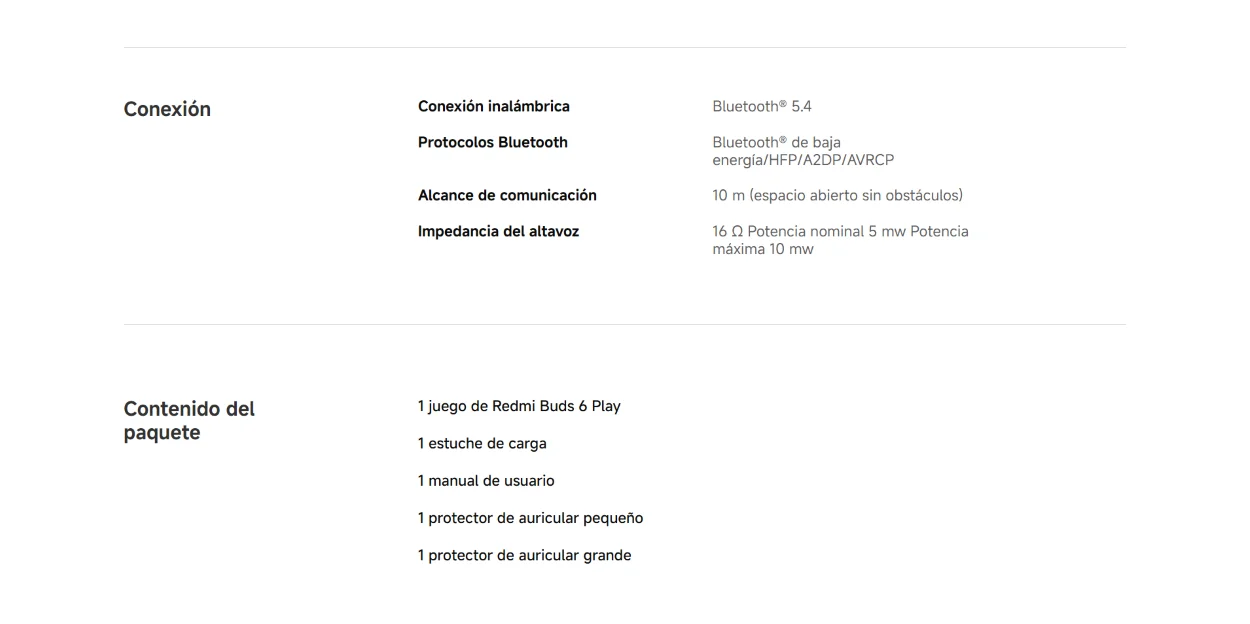Click the Bluetooth® 5.4 value
This screenshot has height=624, width=1250.
(x=762, y=106)
